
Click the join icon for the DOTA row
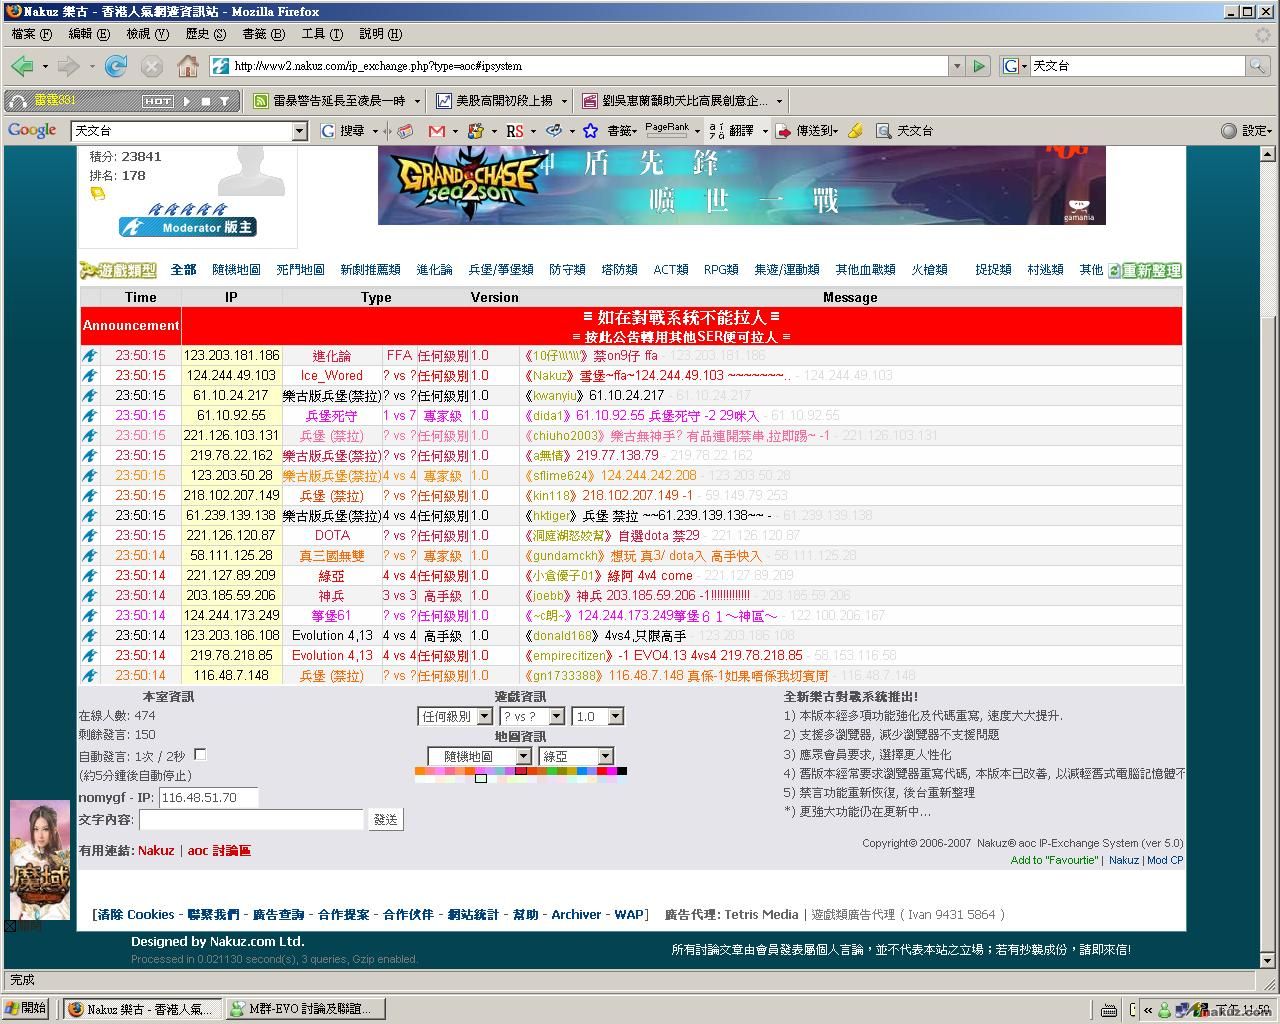(x=90, y=536)
